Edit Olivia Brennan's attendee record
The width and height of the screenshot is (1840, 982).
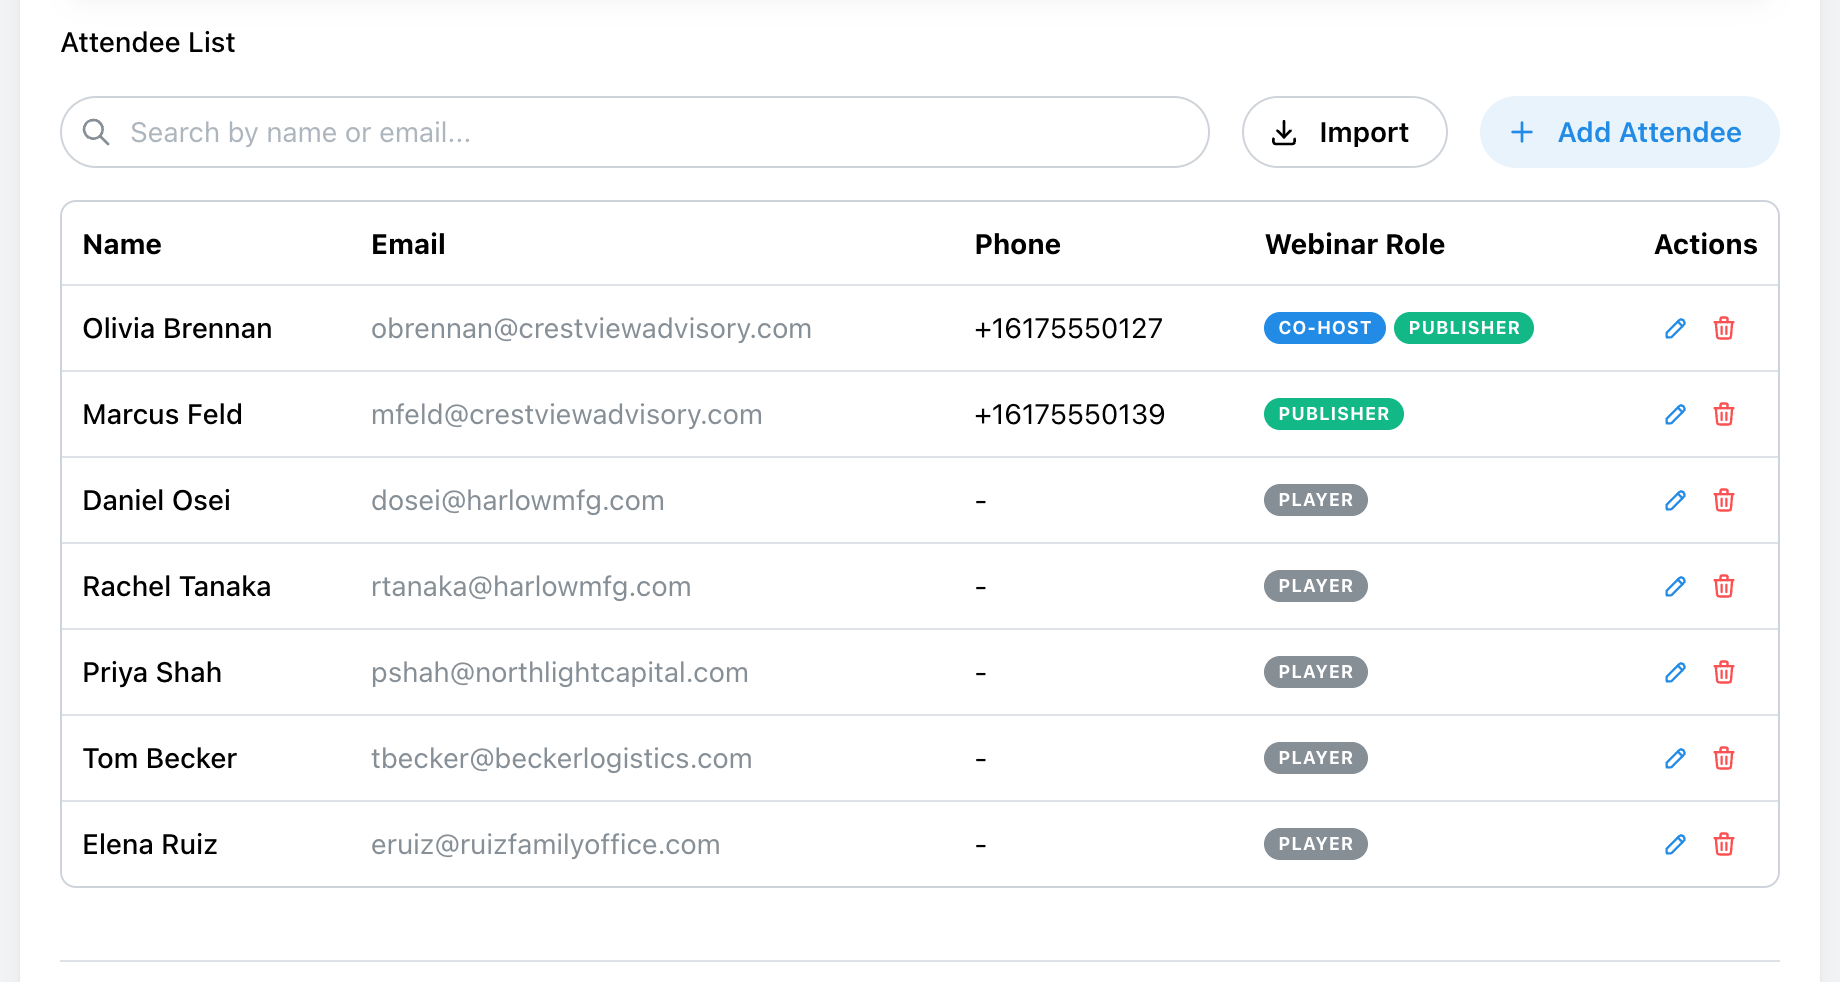pyautogui.click(x=1676, y=328)
